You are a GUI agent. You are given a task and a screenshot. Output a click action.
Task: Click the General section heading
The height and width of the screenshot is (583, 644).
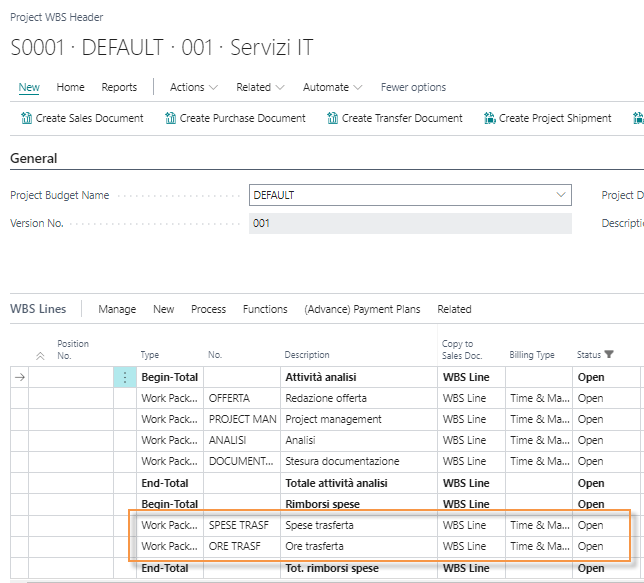tap(34, 158)
